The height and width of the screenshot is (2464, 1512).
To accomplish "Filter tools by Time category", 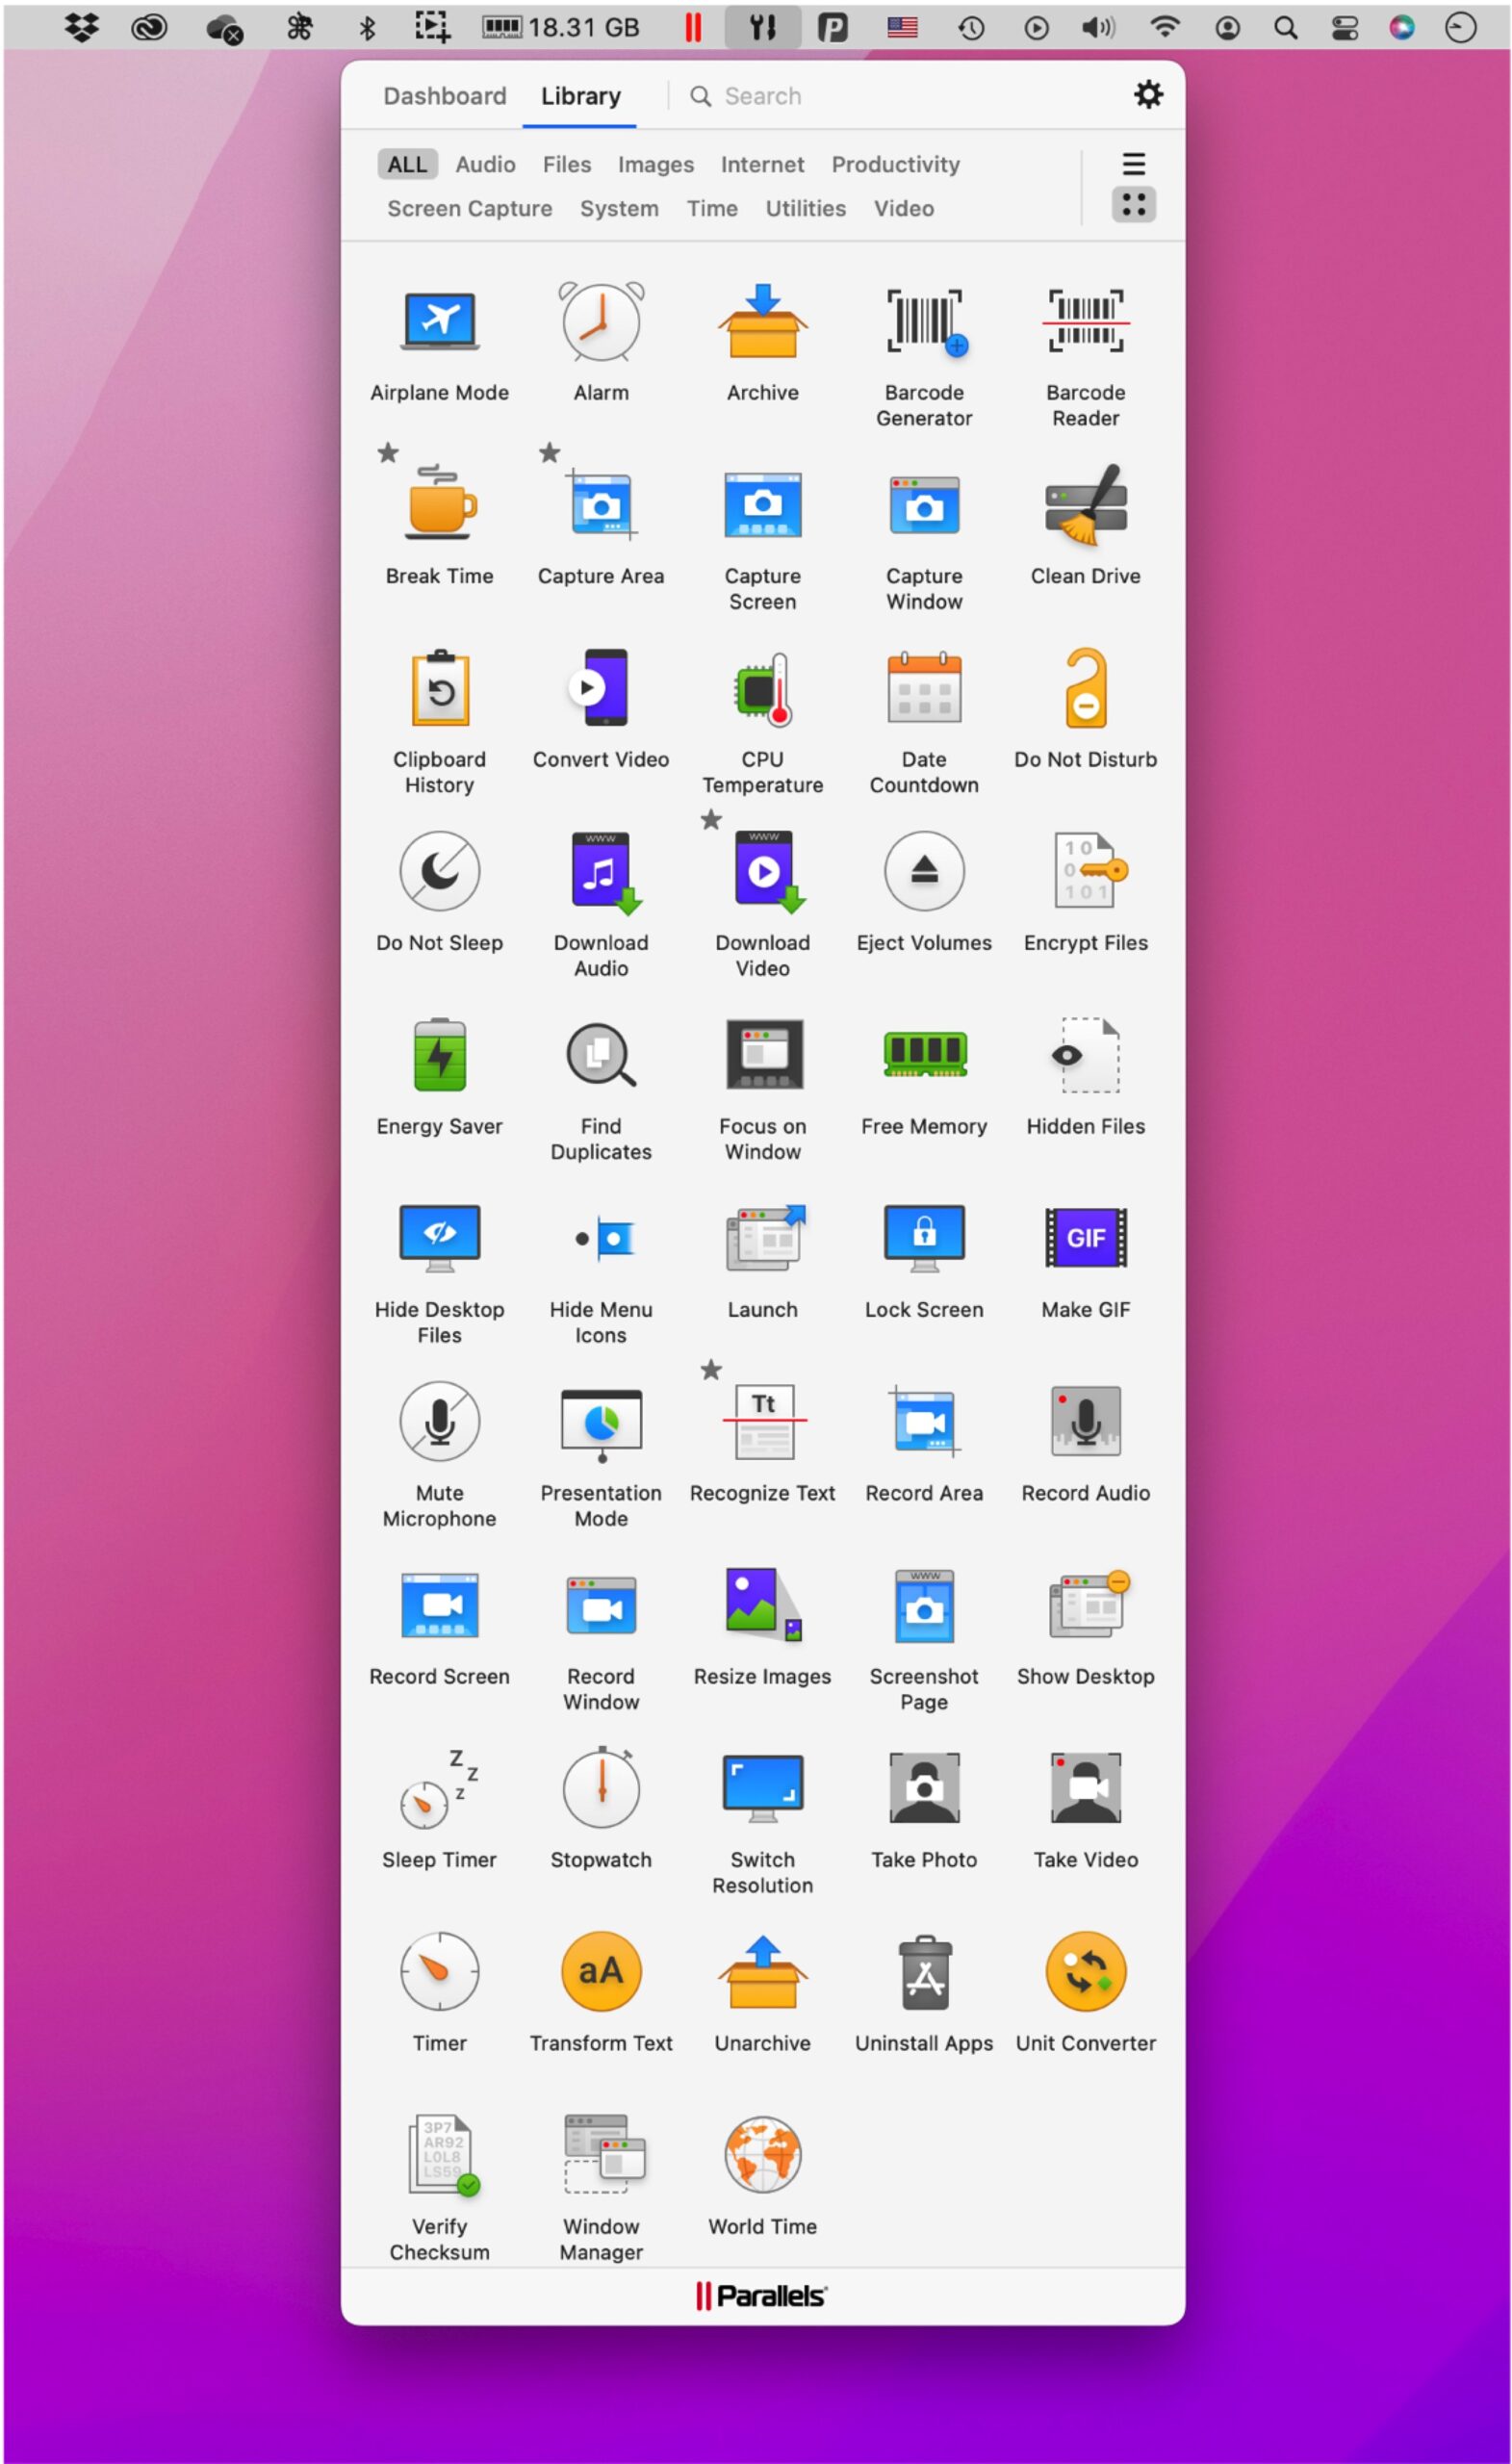I will 712,208.
